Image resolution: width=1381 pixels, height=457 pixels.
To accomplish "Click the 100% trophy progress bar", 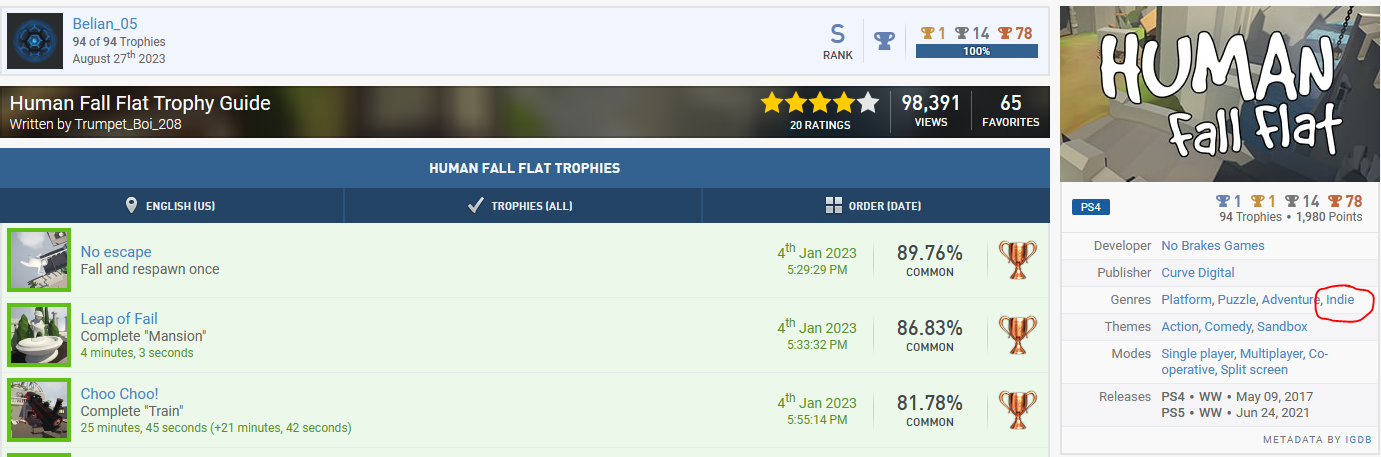I will (976, 51).
